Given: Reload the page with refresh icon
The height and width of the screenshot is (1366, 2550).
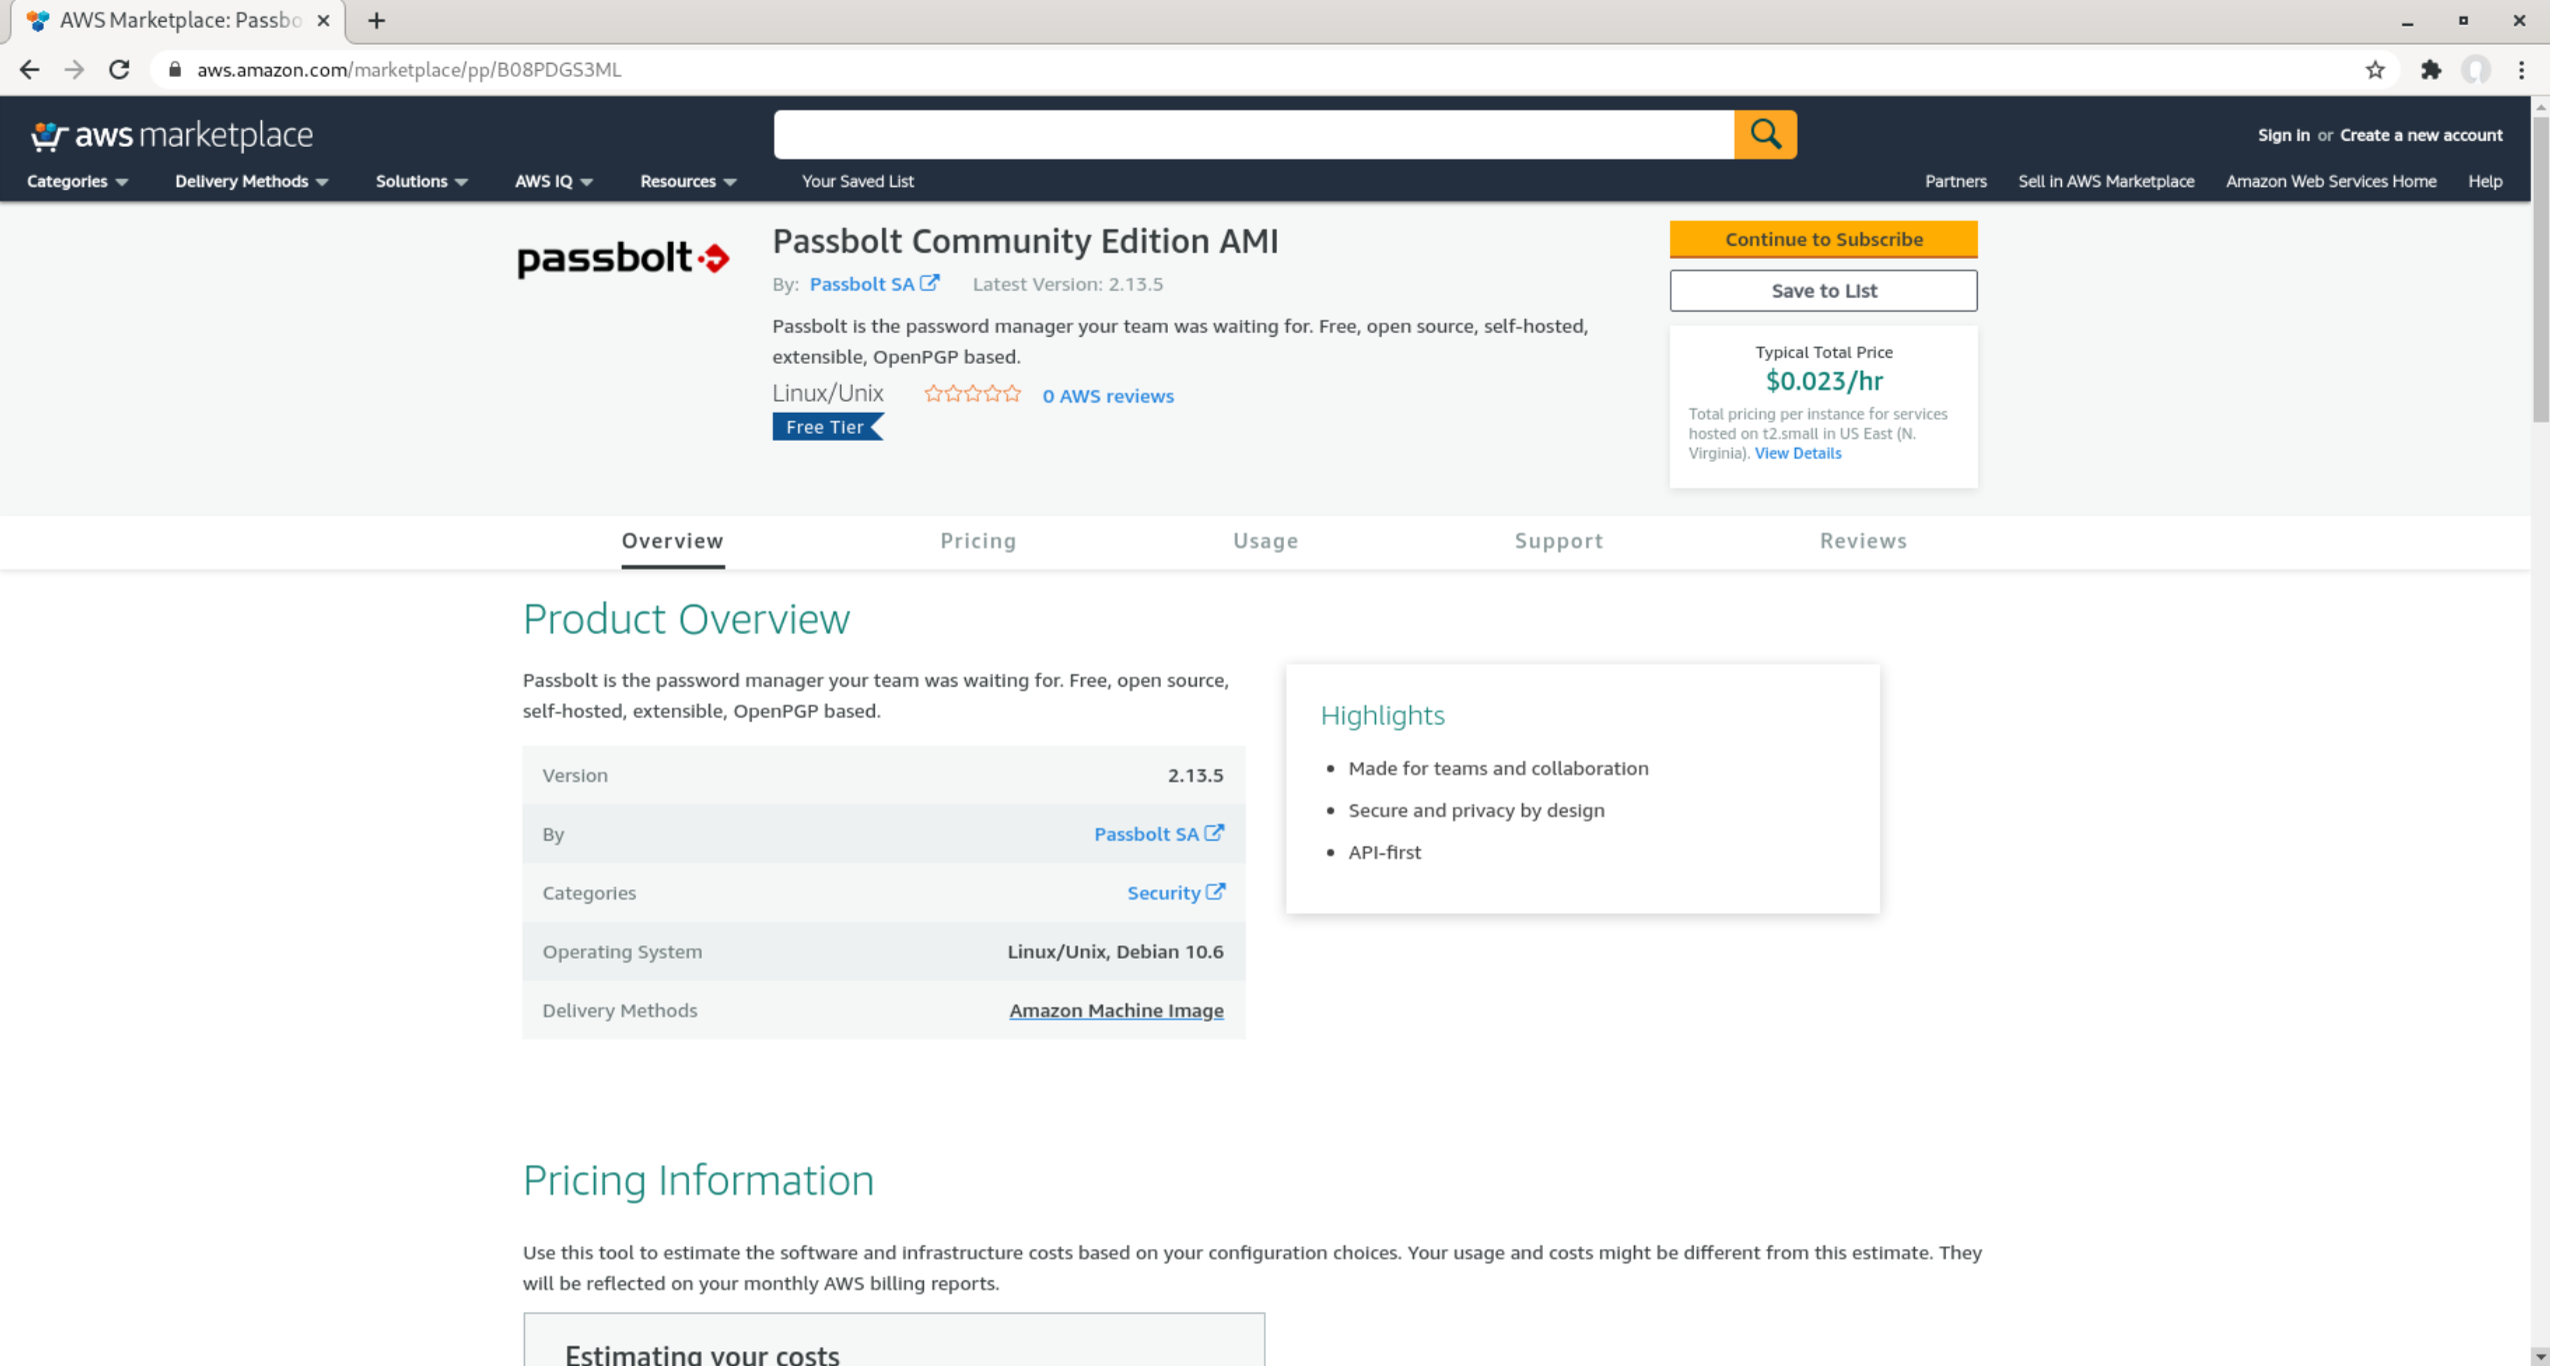Looking at the screenshot, I should pyautogui.click(x=119, y=69).
